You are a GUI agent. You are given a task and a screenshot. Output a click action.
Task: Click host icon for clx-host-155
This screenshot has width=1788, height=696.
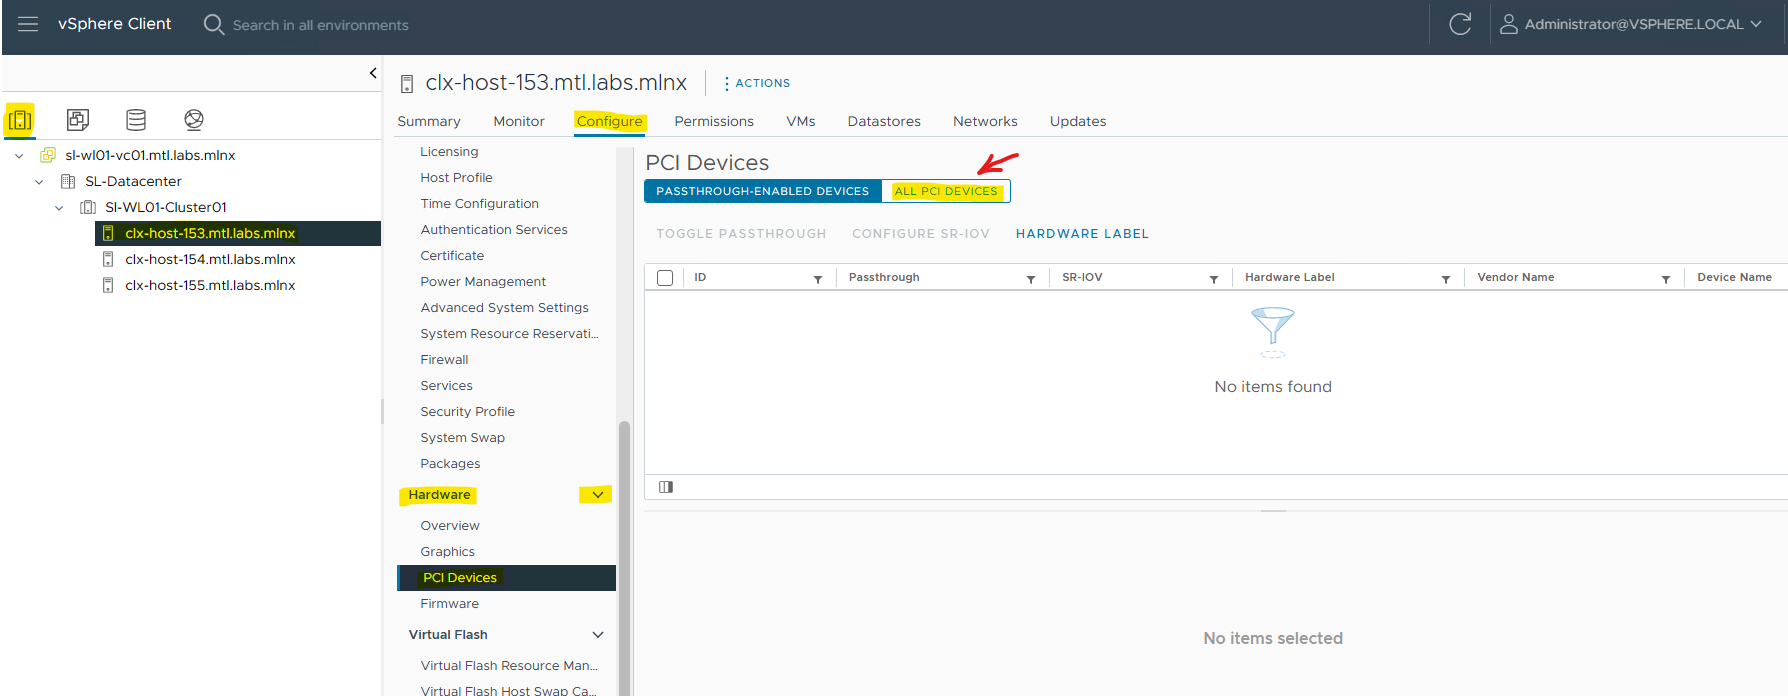tap(108, 285)
